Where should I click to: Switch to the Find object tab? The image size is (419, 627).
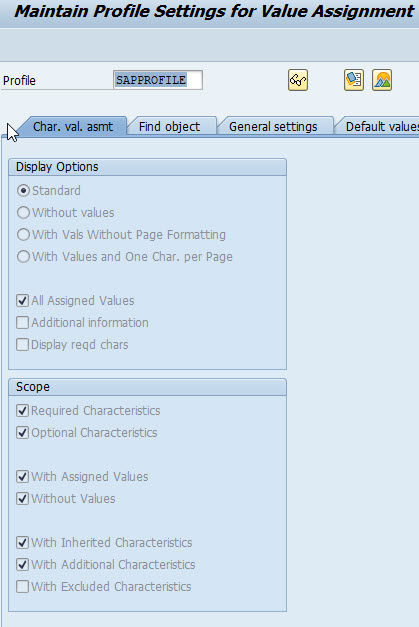pos(170,126)
